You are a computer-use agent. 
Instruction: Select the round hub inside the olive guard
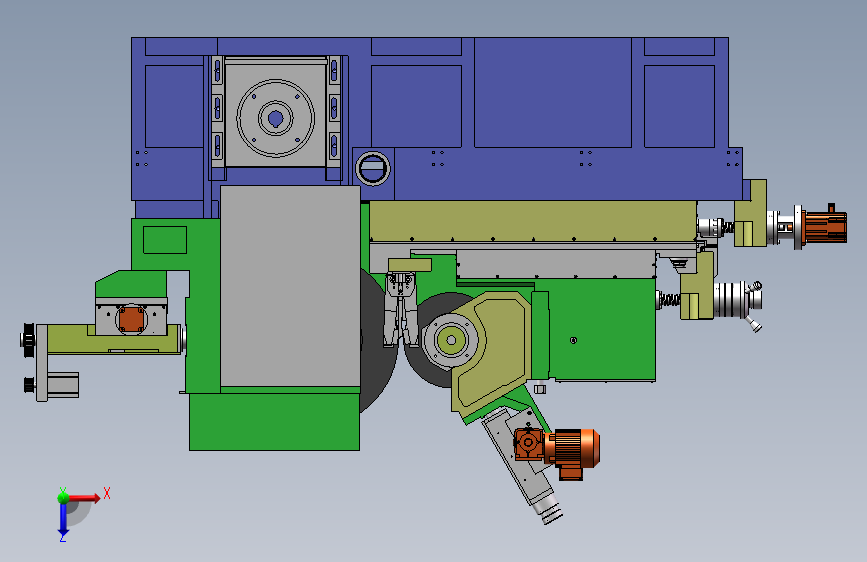[451, 340]
